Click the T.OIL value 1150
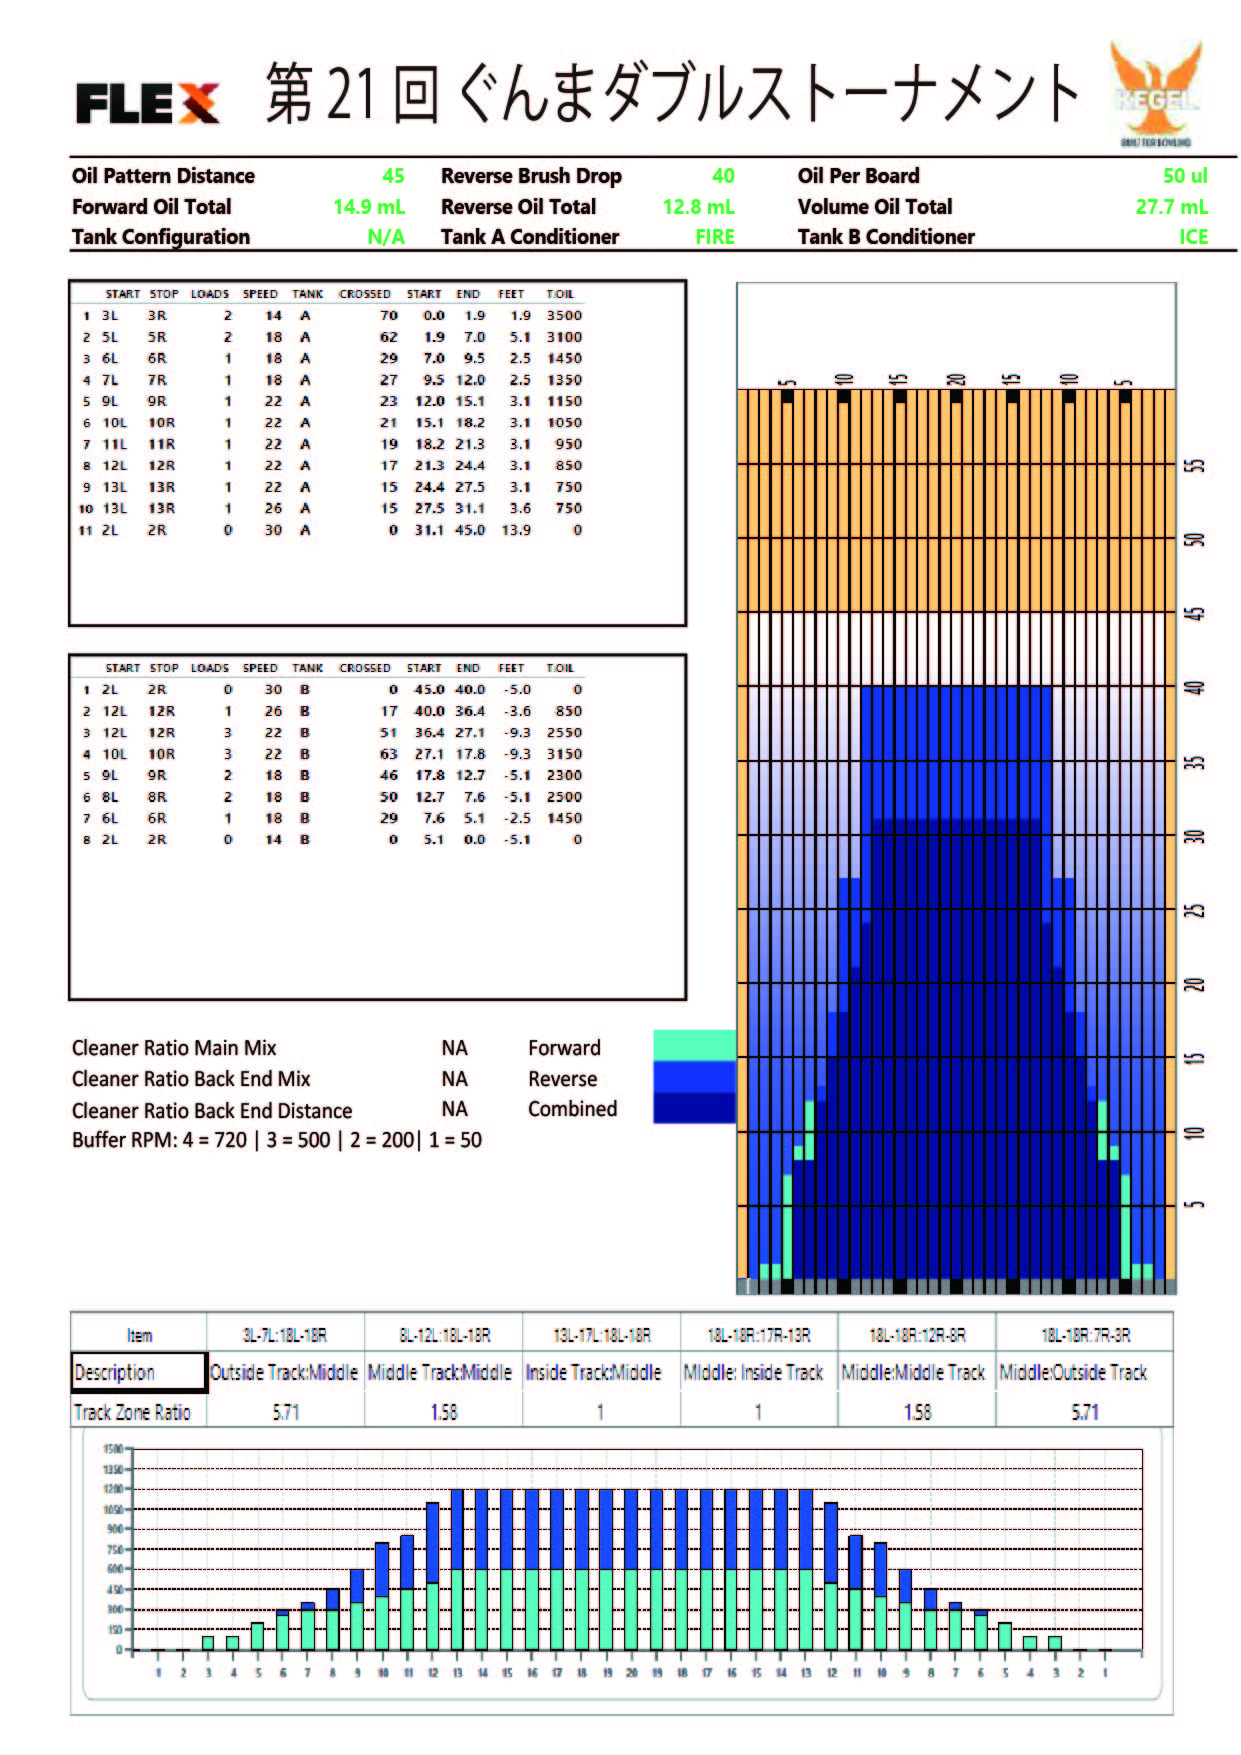 coord(564,401)
